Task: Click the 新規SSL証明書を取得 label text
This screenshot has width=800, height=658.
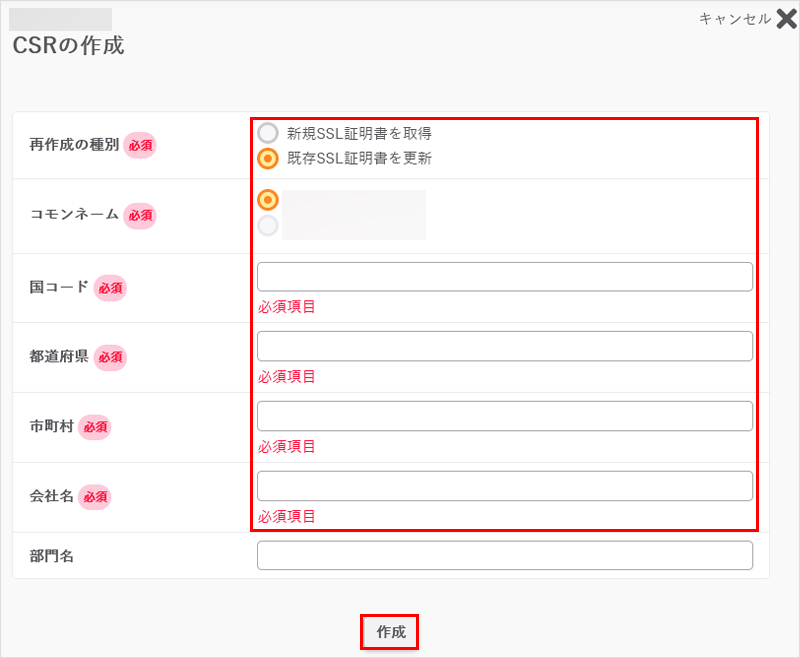Action: coord(359,134)
